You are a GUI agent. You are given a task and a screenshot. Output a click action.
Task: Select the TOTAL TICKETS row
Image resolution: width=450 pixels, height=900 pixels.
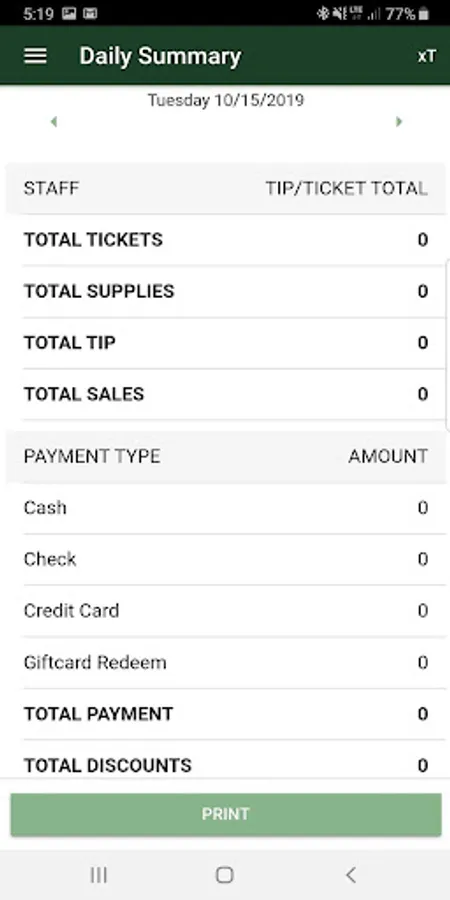(x=226, y=240)
